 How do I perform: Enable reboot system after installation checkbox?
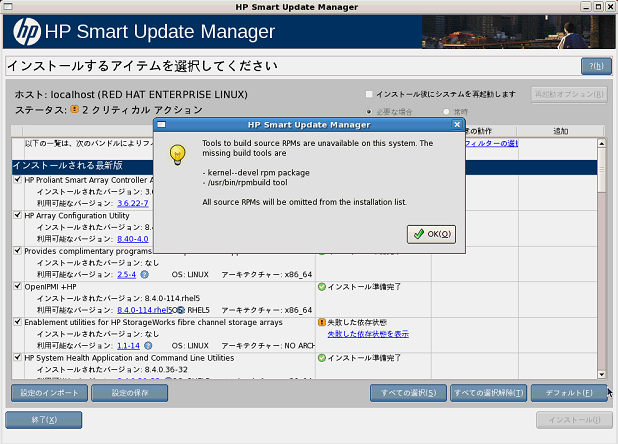coord(369,94)
